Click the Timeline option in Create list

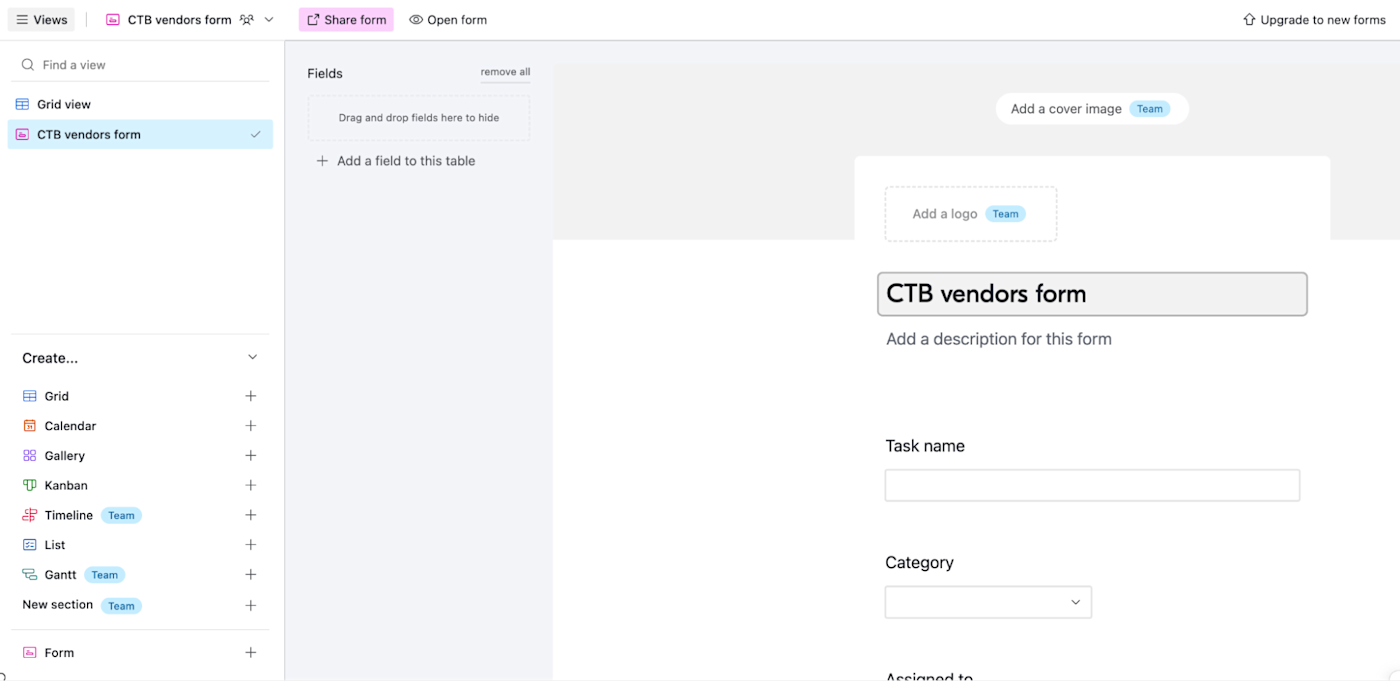69,515
